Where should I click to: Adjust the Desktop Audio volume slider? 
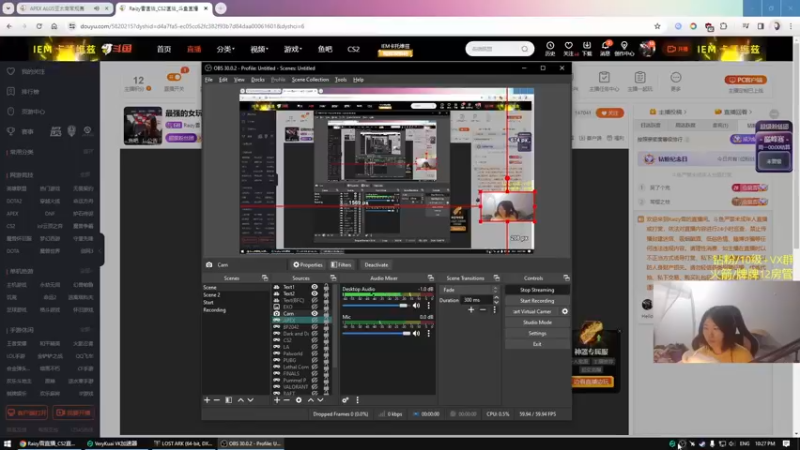click(376, 305)
